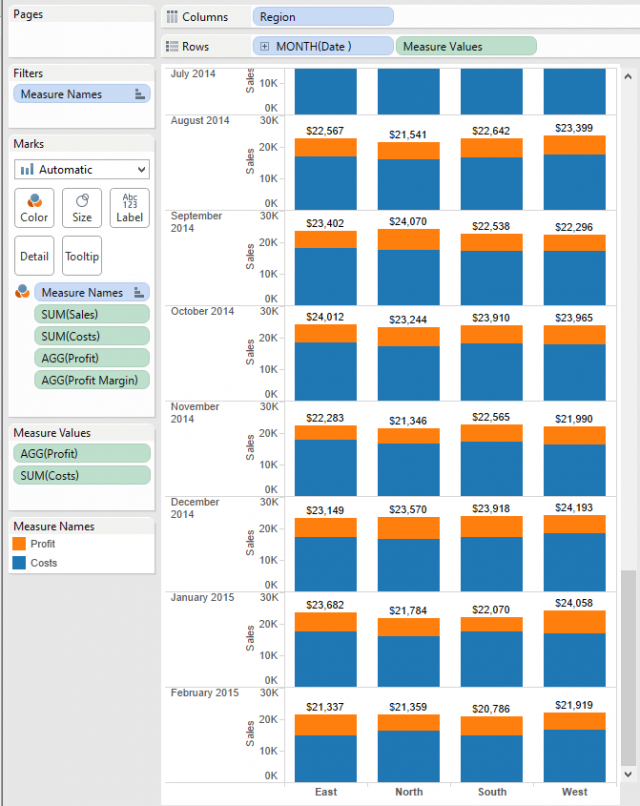Click the Columns shelf icon
The image size is (640, 806).
pyautogui.click(x=172, y=17)
